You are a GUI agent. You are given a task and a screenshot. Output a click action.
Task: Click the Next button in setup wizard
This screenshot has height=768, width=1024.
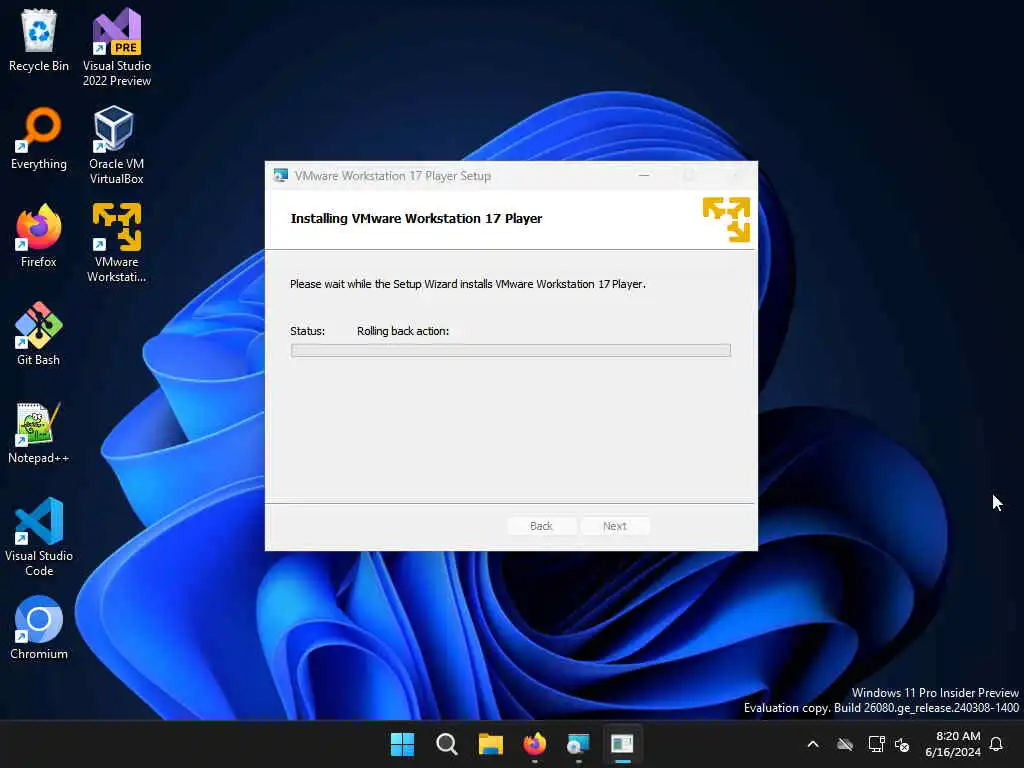coord(615,526)
